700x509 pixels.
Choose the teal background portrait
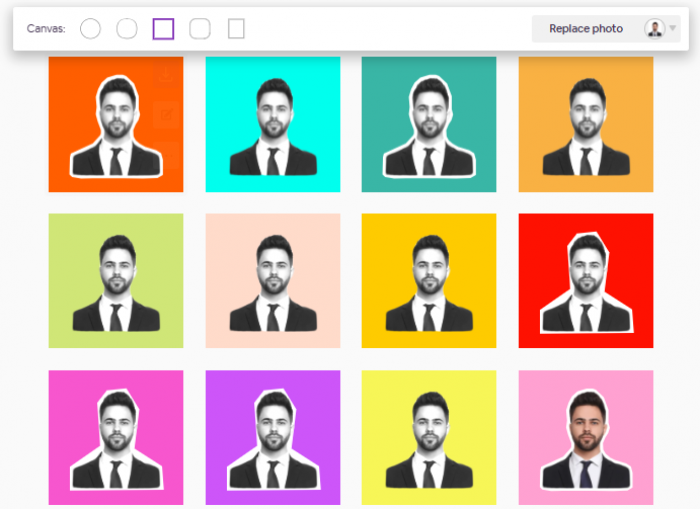pyautogui.click(x=429, y=125)
